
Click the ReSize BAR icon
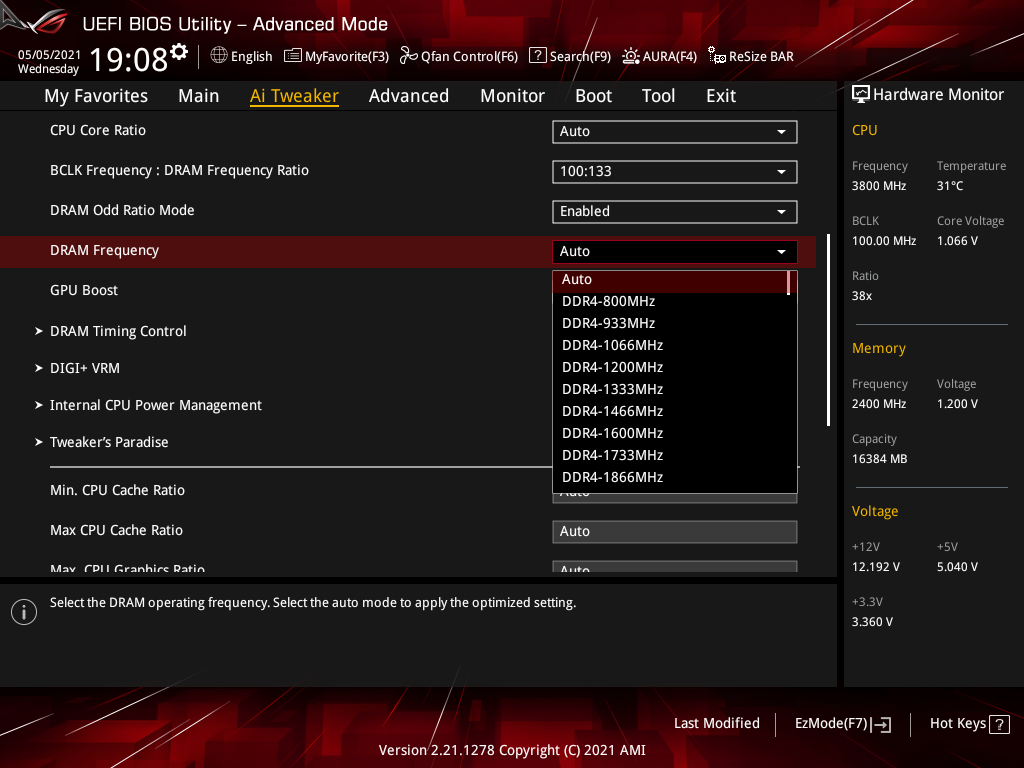[x=717, y=56]
